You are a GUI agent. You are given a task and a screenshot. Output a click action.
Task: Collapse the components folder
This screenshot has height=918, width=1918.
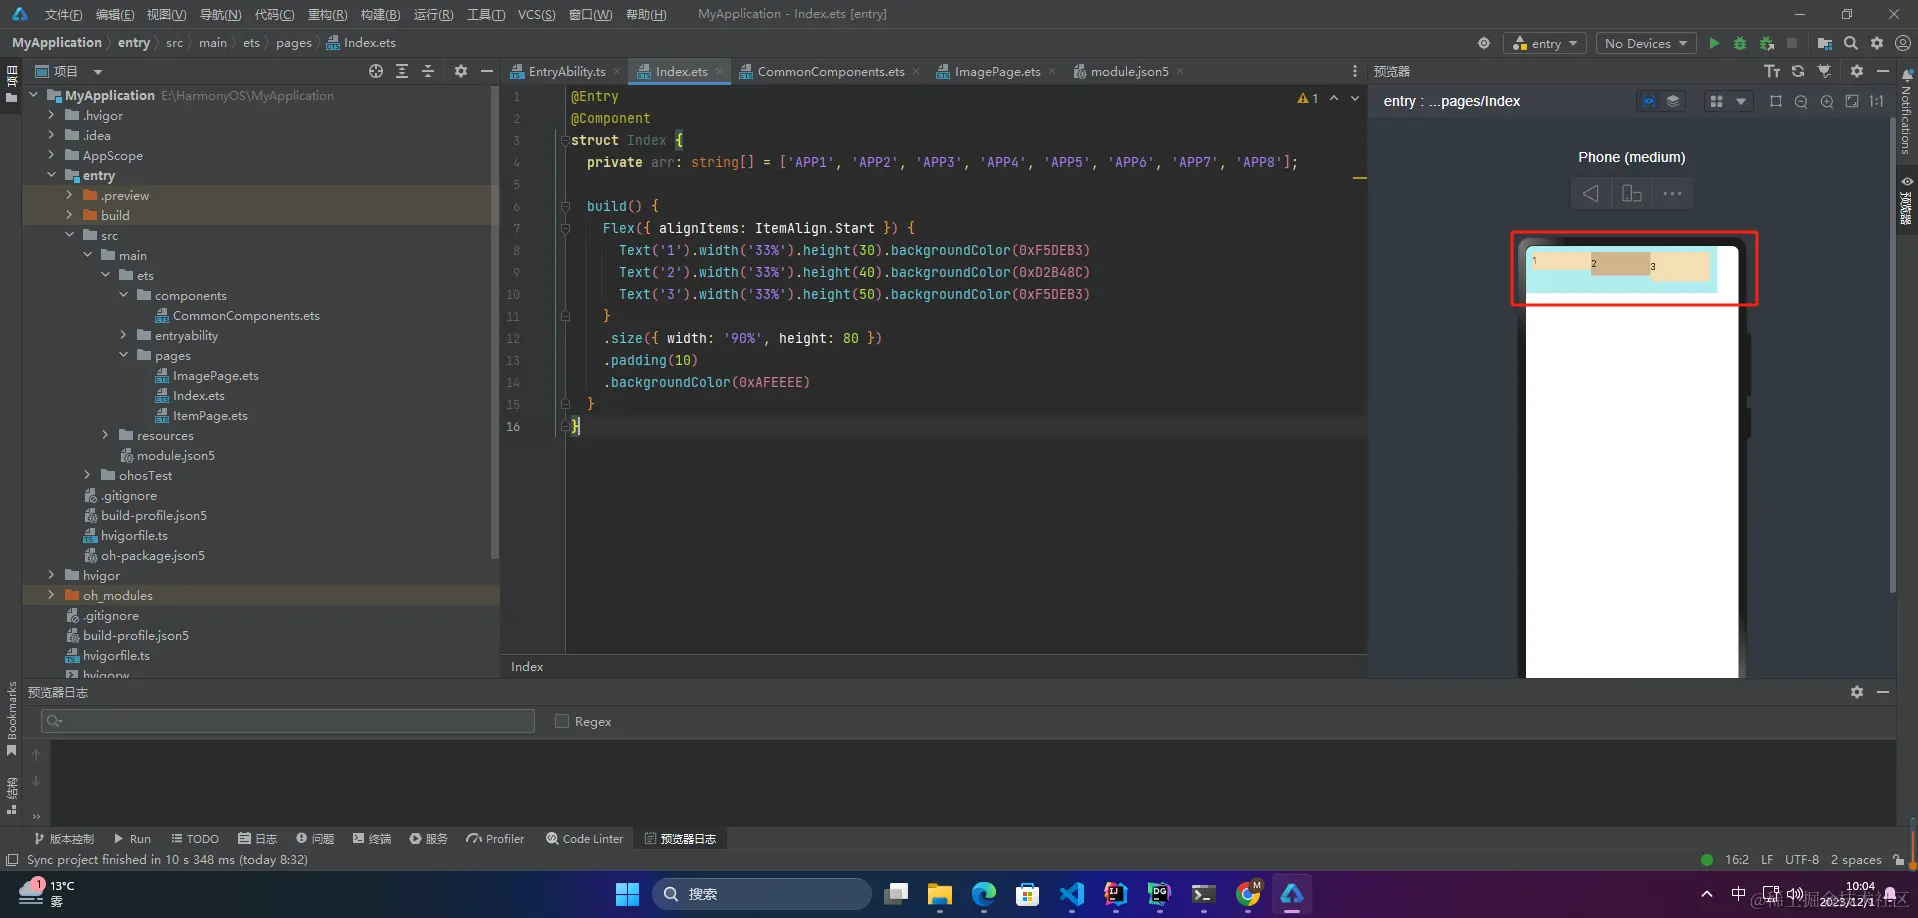tap(124, 295)
